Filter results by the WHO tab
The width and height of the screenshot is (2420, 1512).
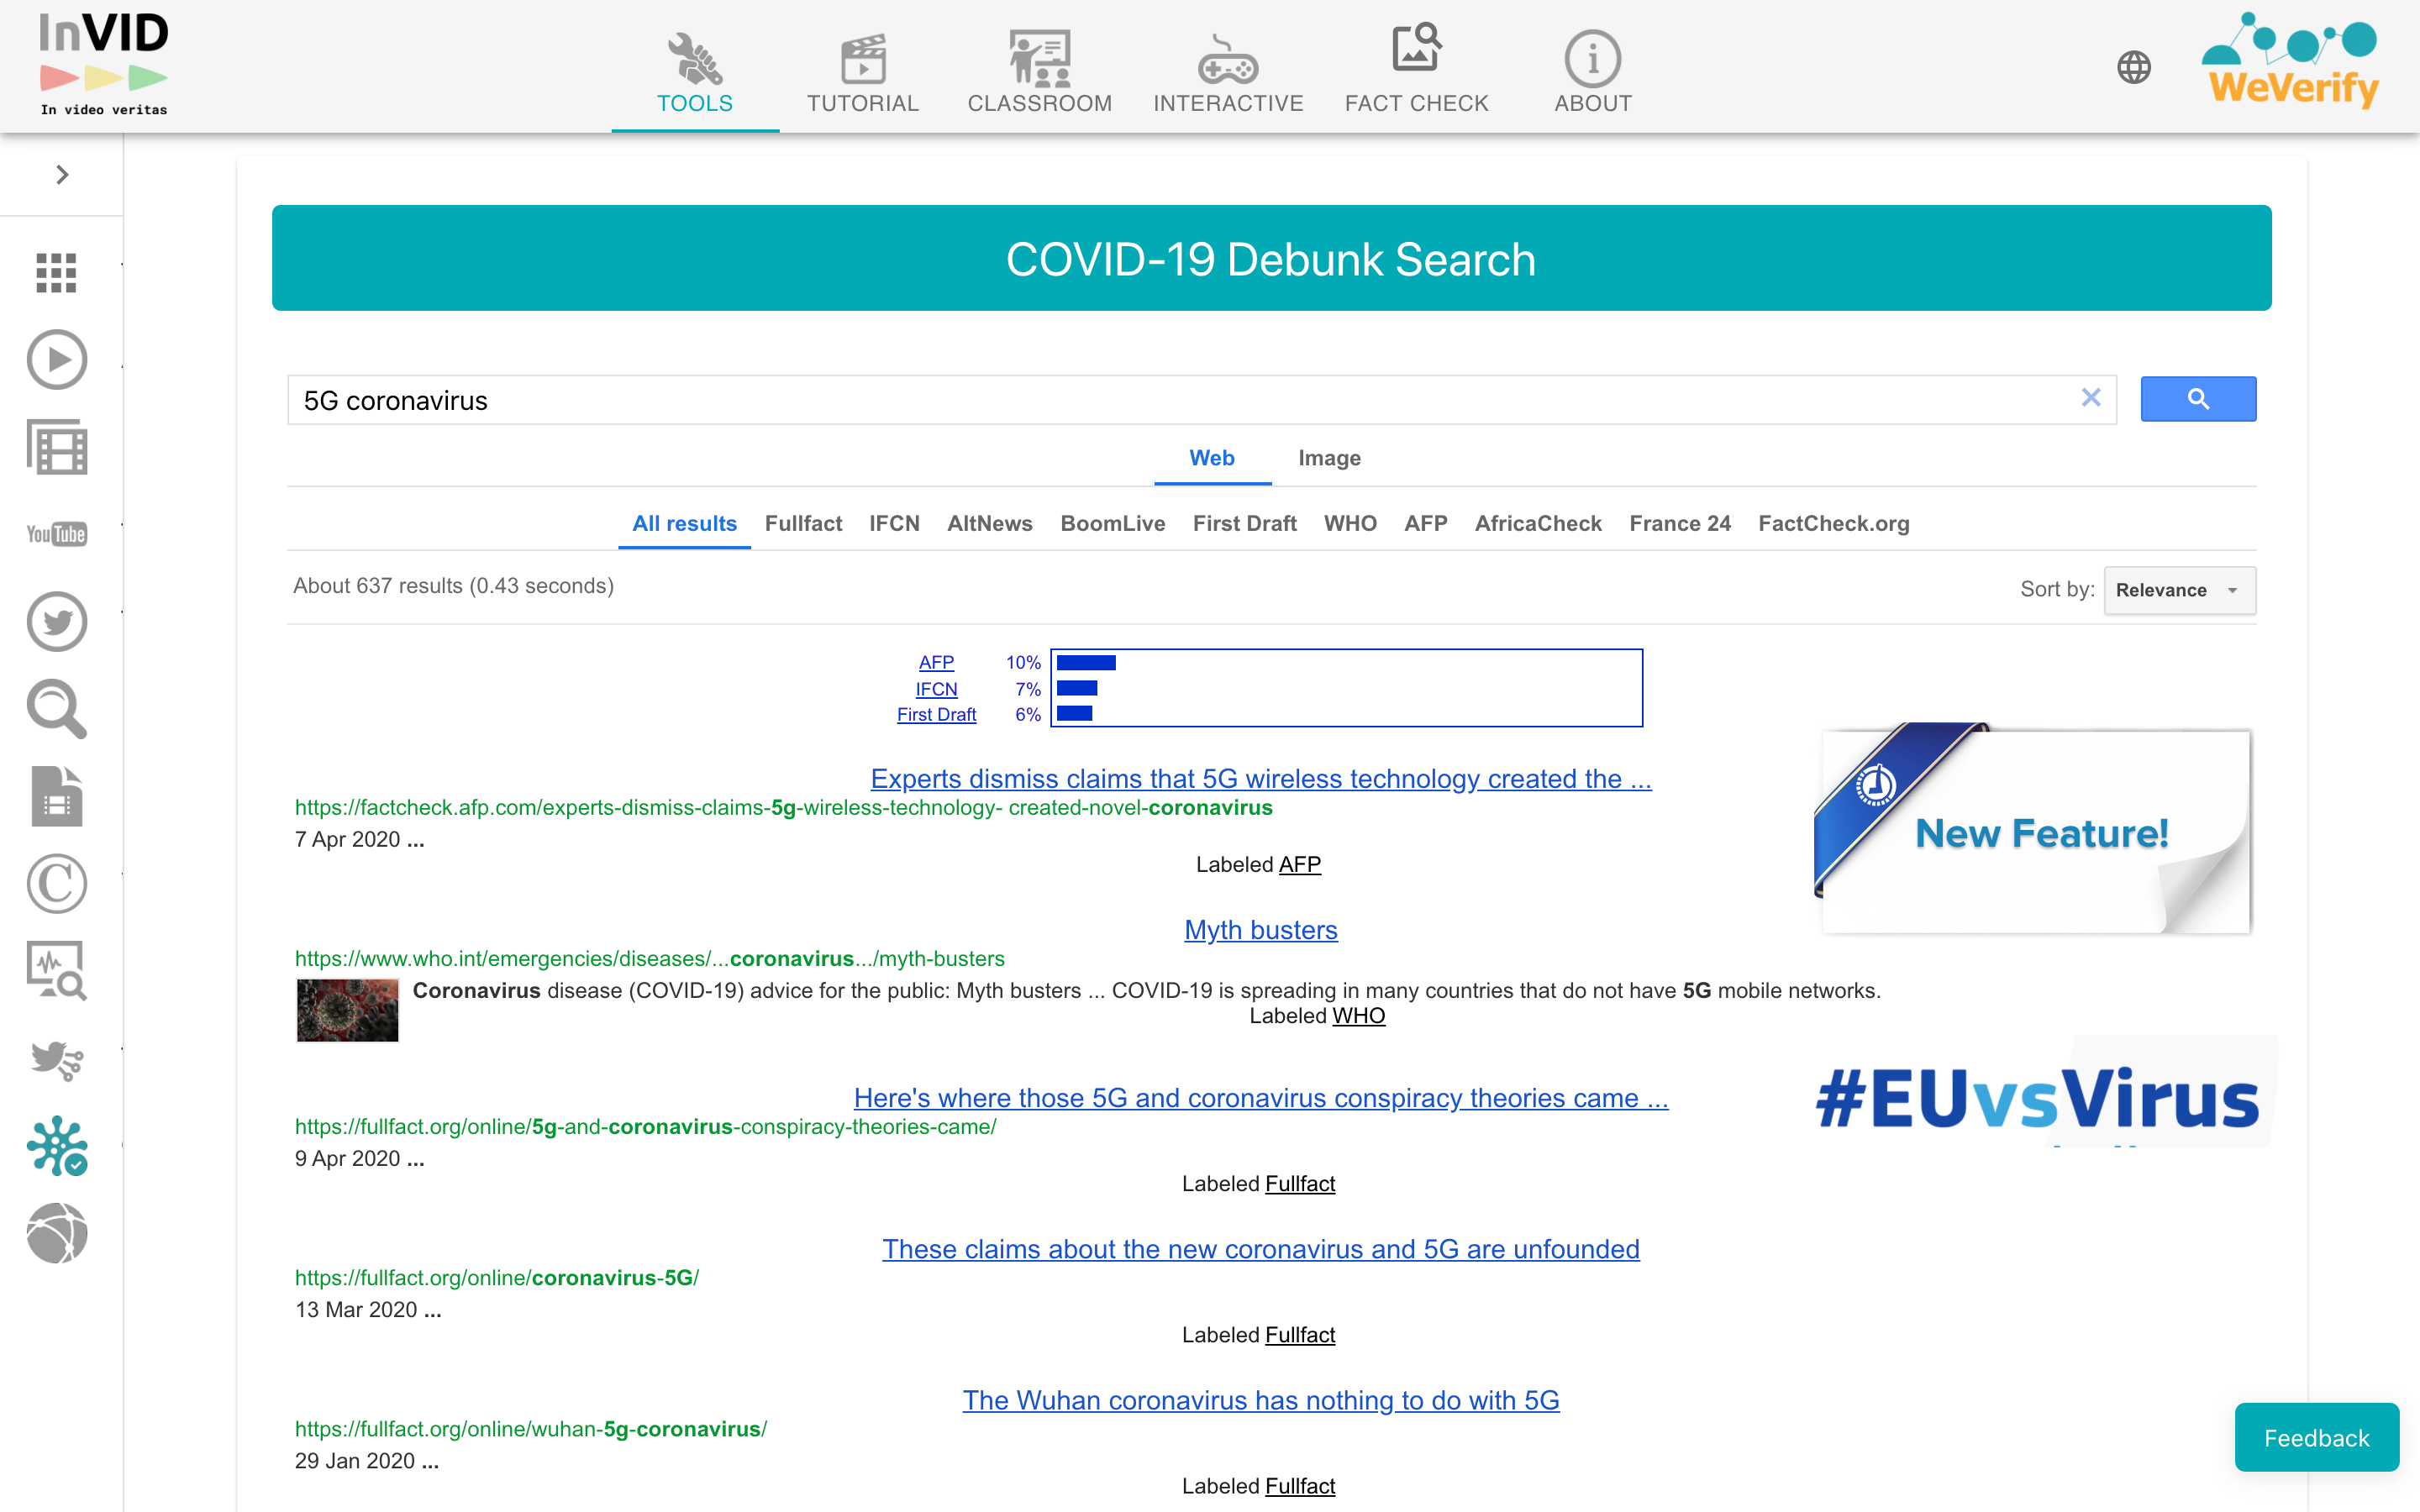(1349, 523)
